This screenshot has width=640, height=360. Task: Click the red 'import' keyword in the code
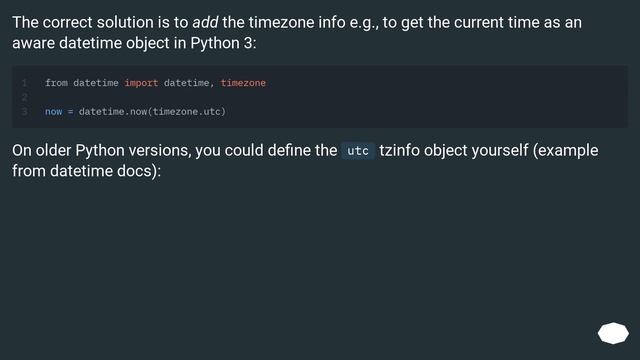tap(141, 83)
